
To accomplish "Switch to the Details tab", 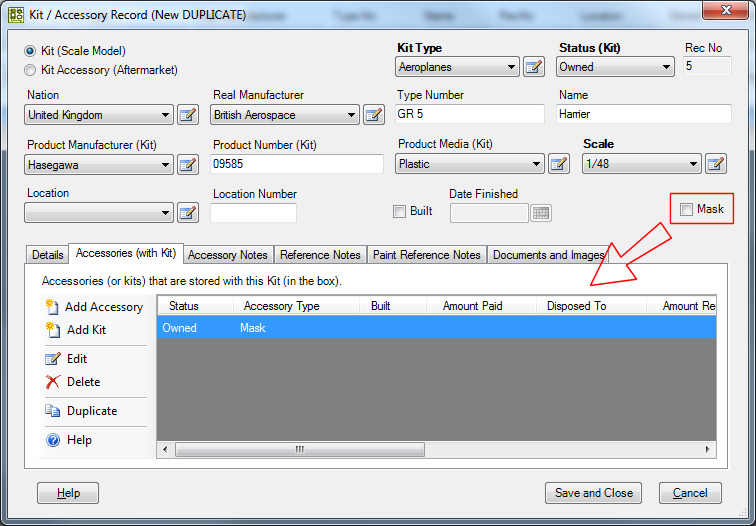I will coord(47,255).
